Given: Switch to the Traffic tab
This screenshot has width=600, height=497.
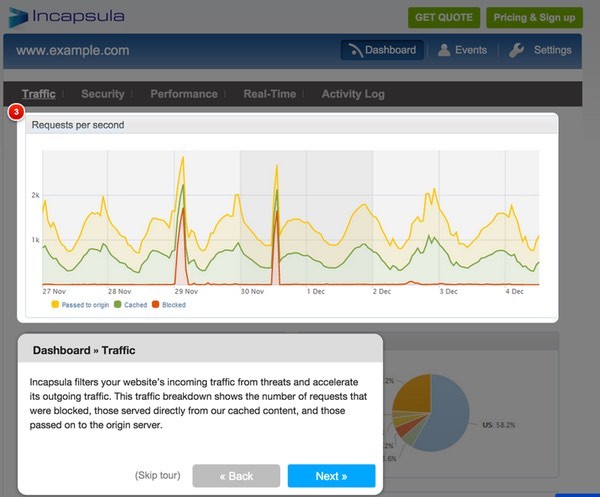Looking at the screenshot, I should coord(39,94).
